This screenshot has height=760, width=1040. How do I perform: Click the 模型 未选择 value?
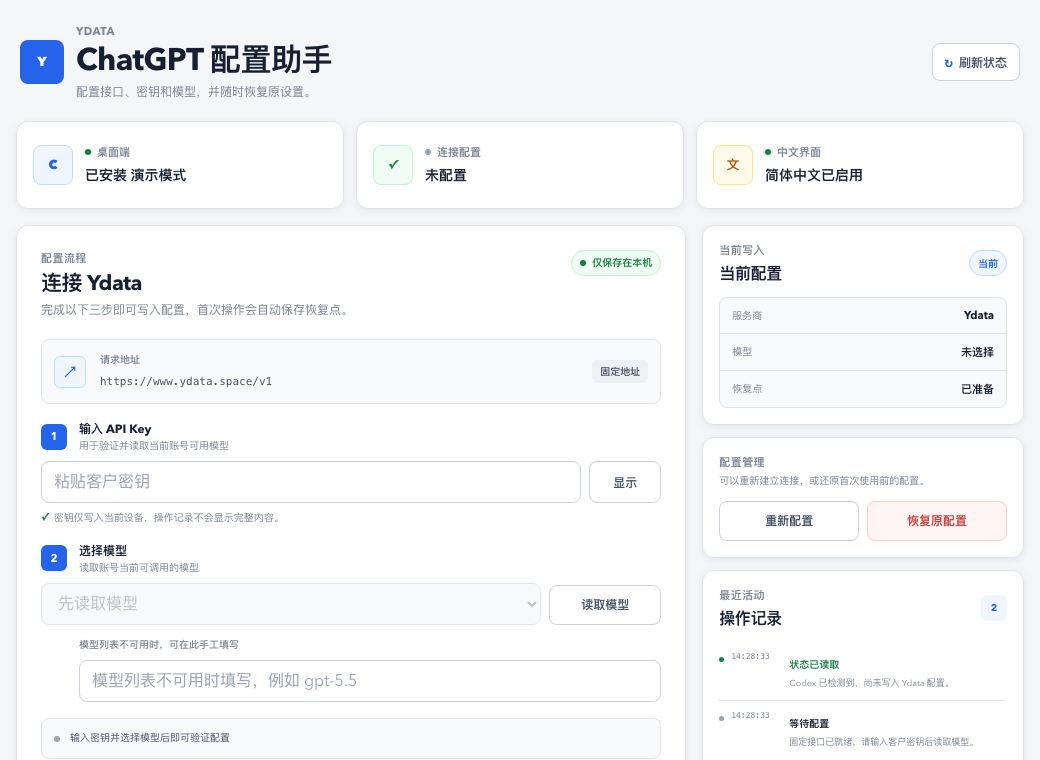tap(977, 352)
